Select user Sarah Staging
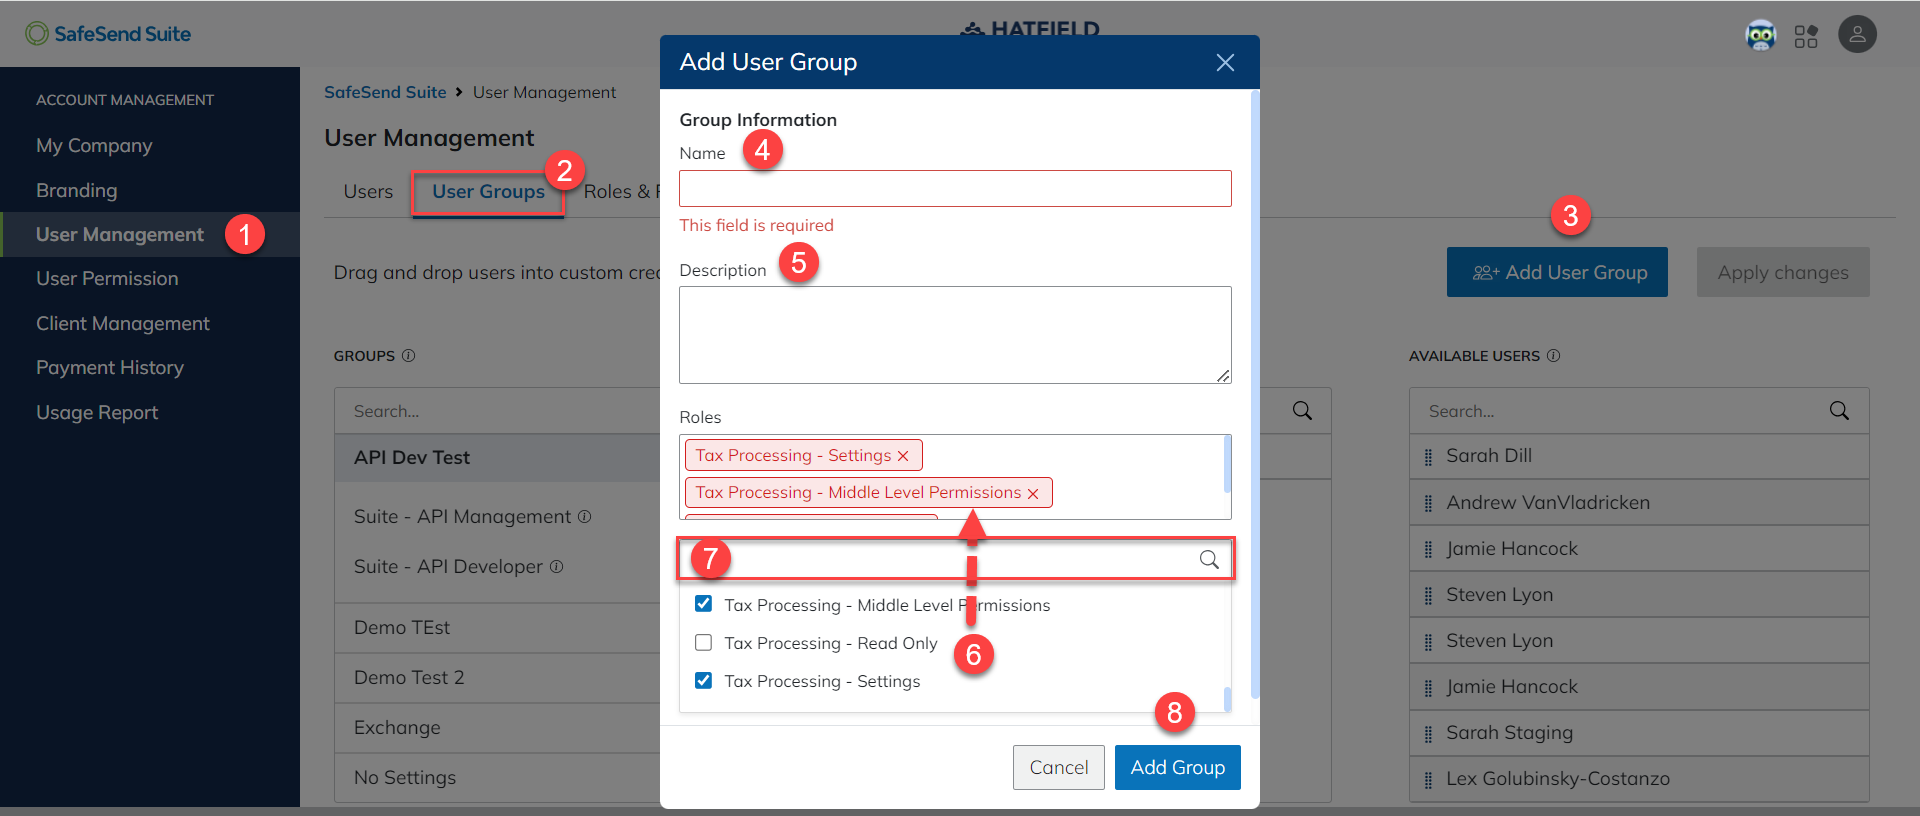This screenshot has height=816, width=1920. click(x=1509, y=733)
